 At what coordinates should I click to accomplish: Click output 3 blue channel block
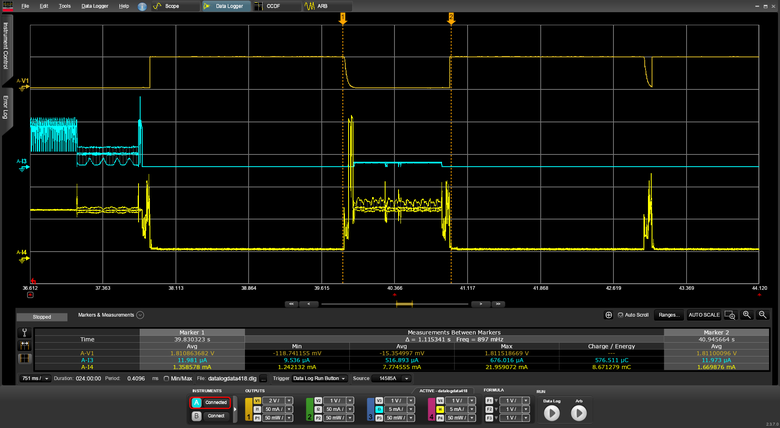coord(370,410)
